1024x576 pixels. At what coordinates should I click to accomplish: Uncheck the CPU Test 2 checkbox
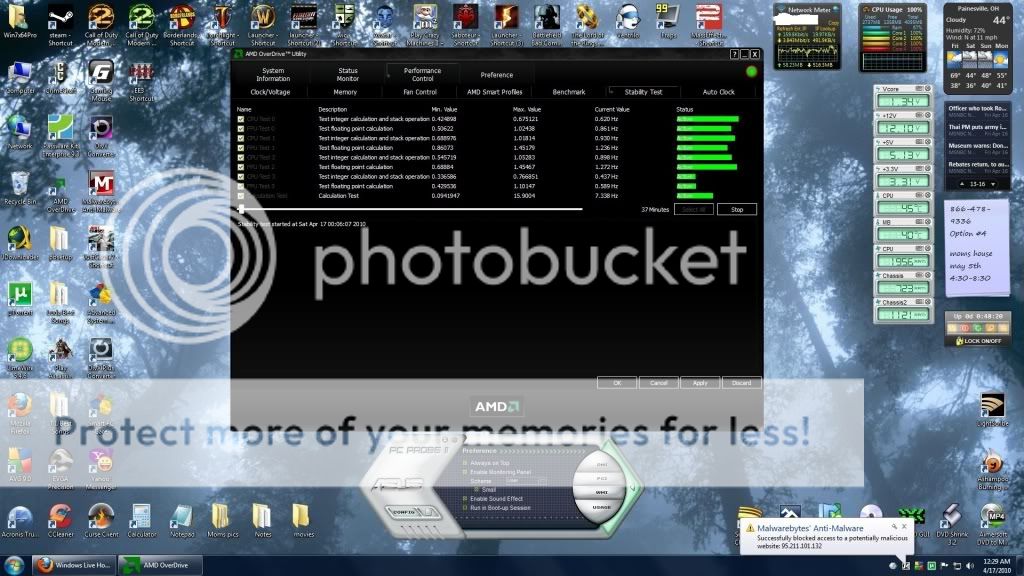(241, 157)
